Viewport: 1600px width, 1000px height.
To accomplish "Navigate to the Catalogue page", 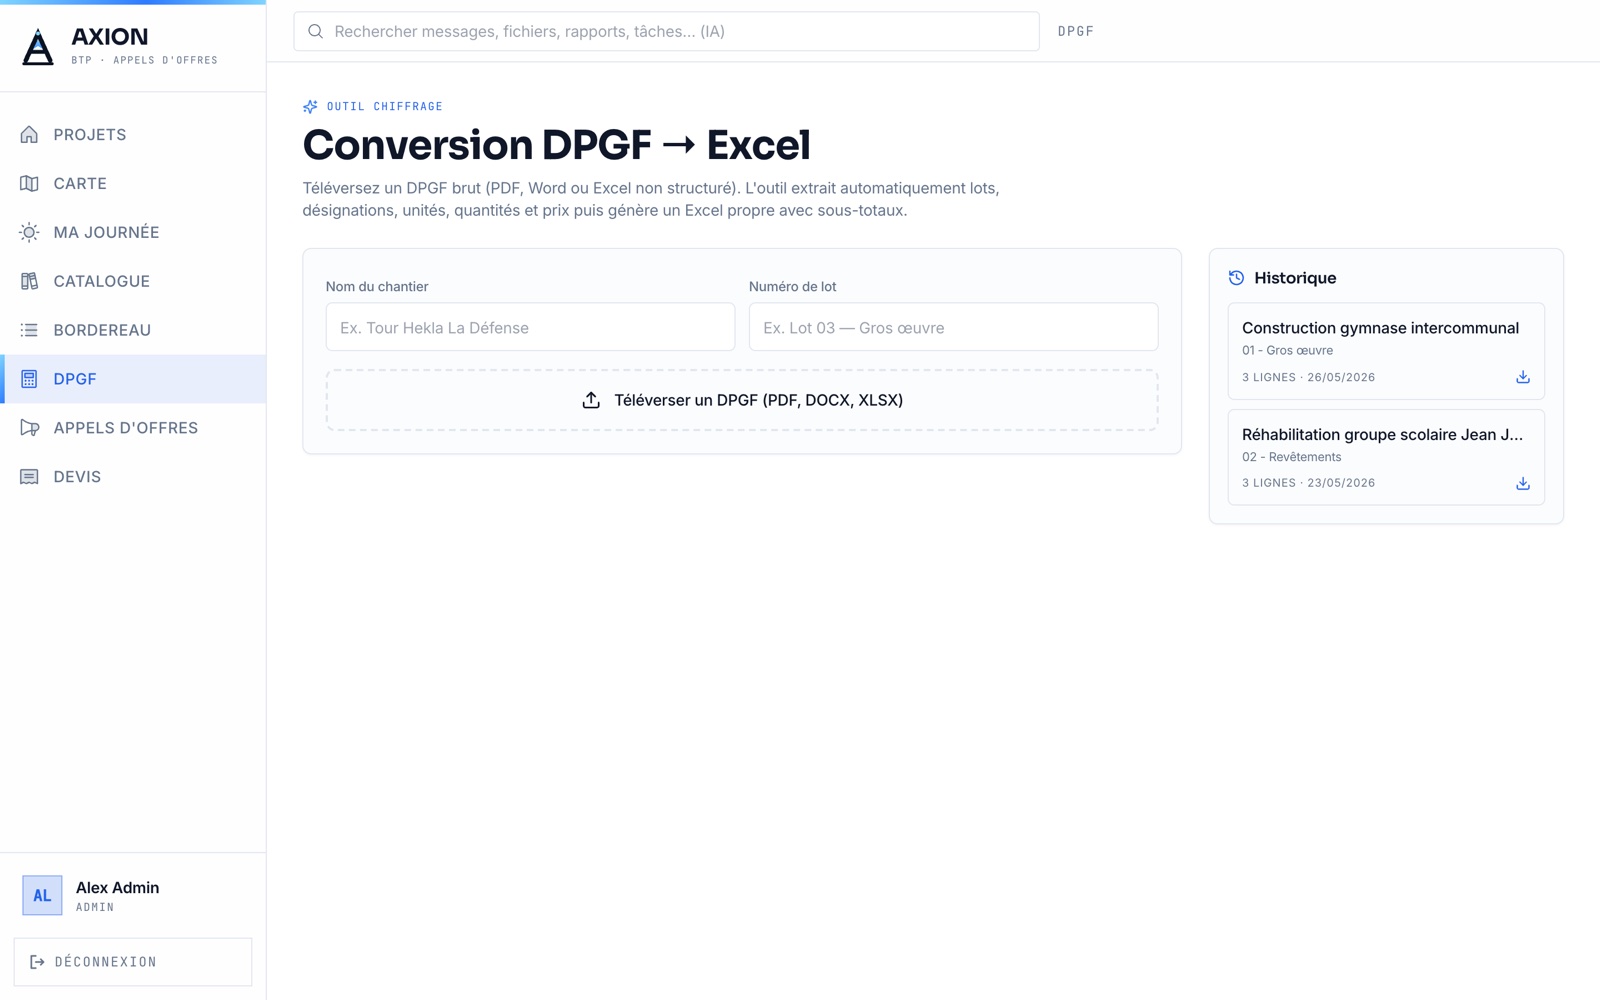I will point(133,282).
